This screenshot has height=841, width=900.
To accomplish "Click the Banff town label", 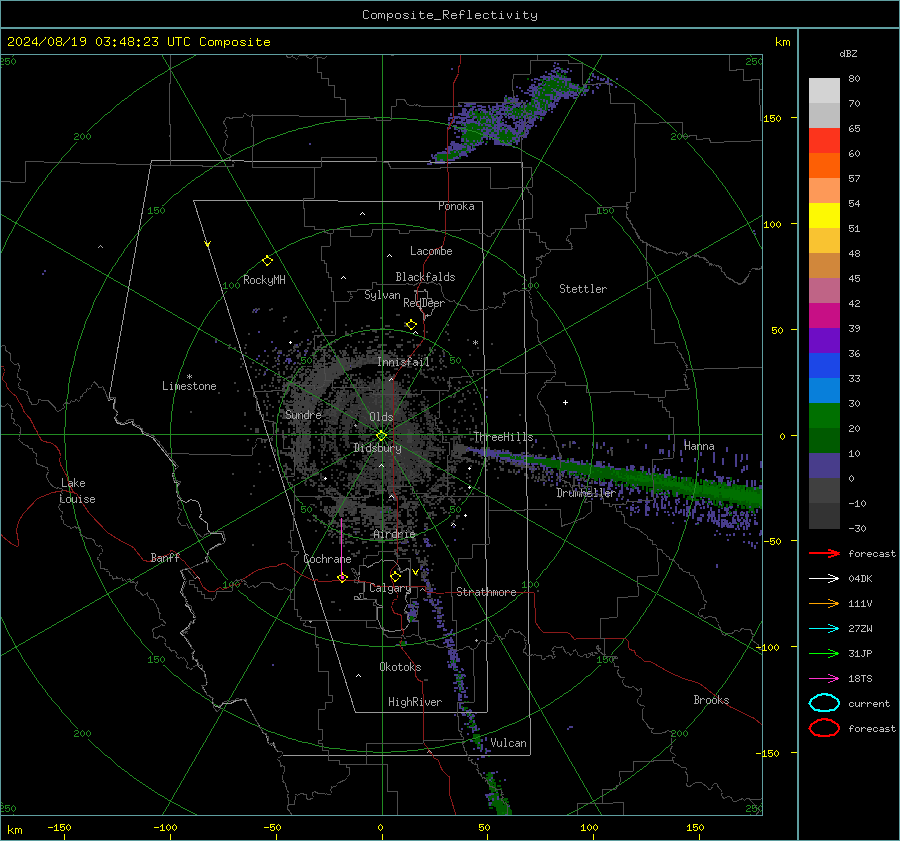I will coord(165,558).
